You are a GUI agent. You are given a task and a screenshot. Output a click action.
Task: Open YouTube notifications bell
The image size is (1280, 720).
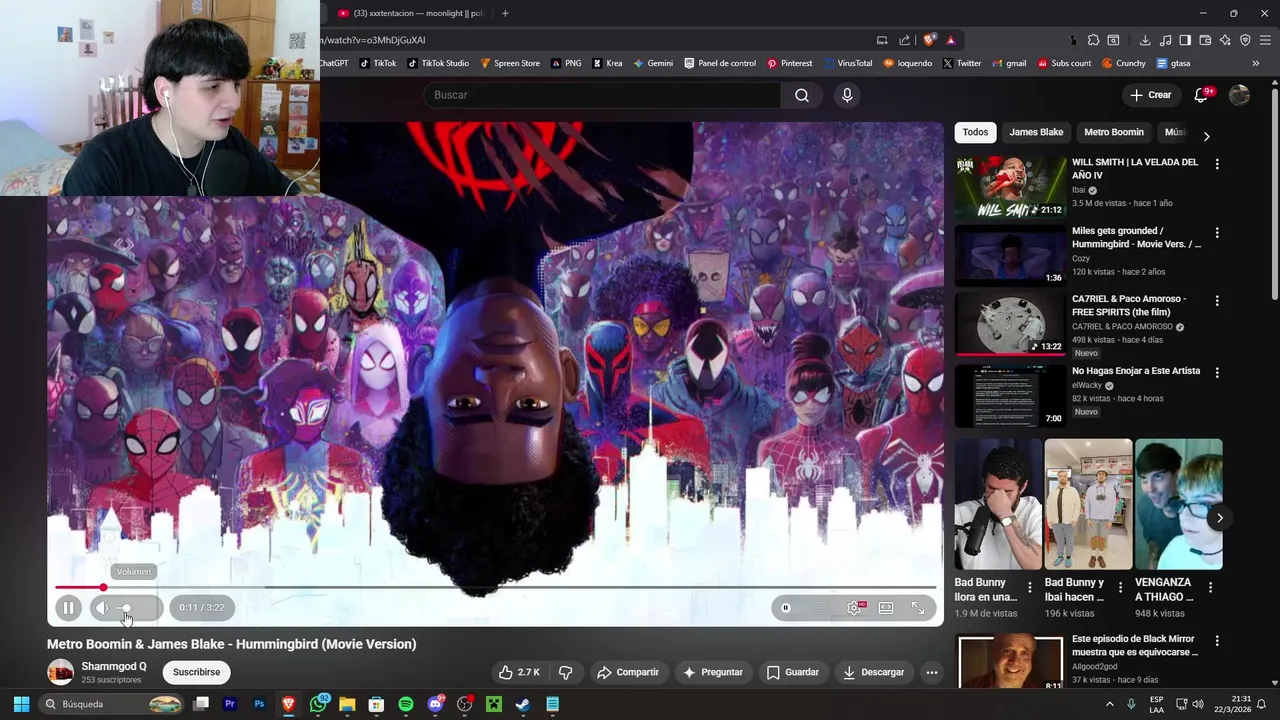point(1202,95)
